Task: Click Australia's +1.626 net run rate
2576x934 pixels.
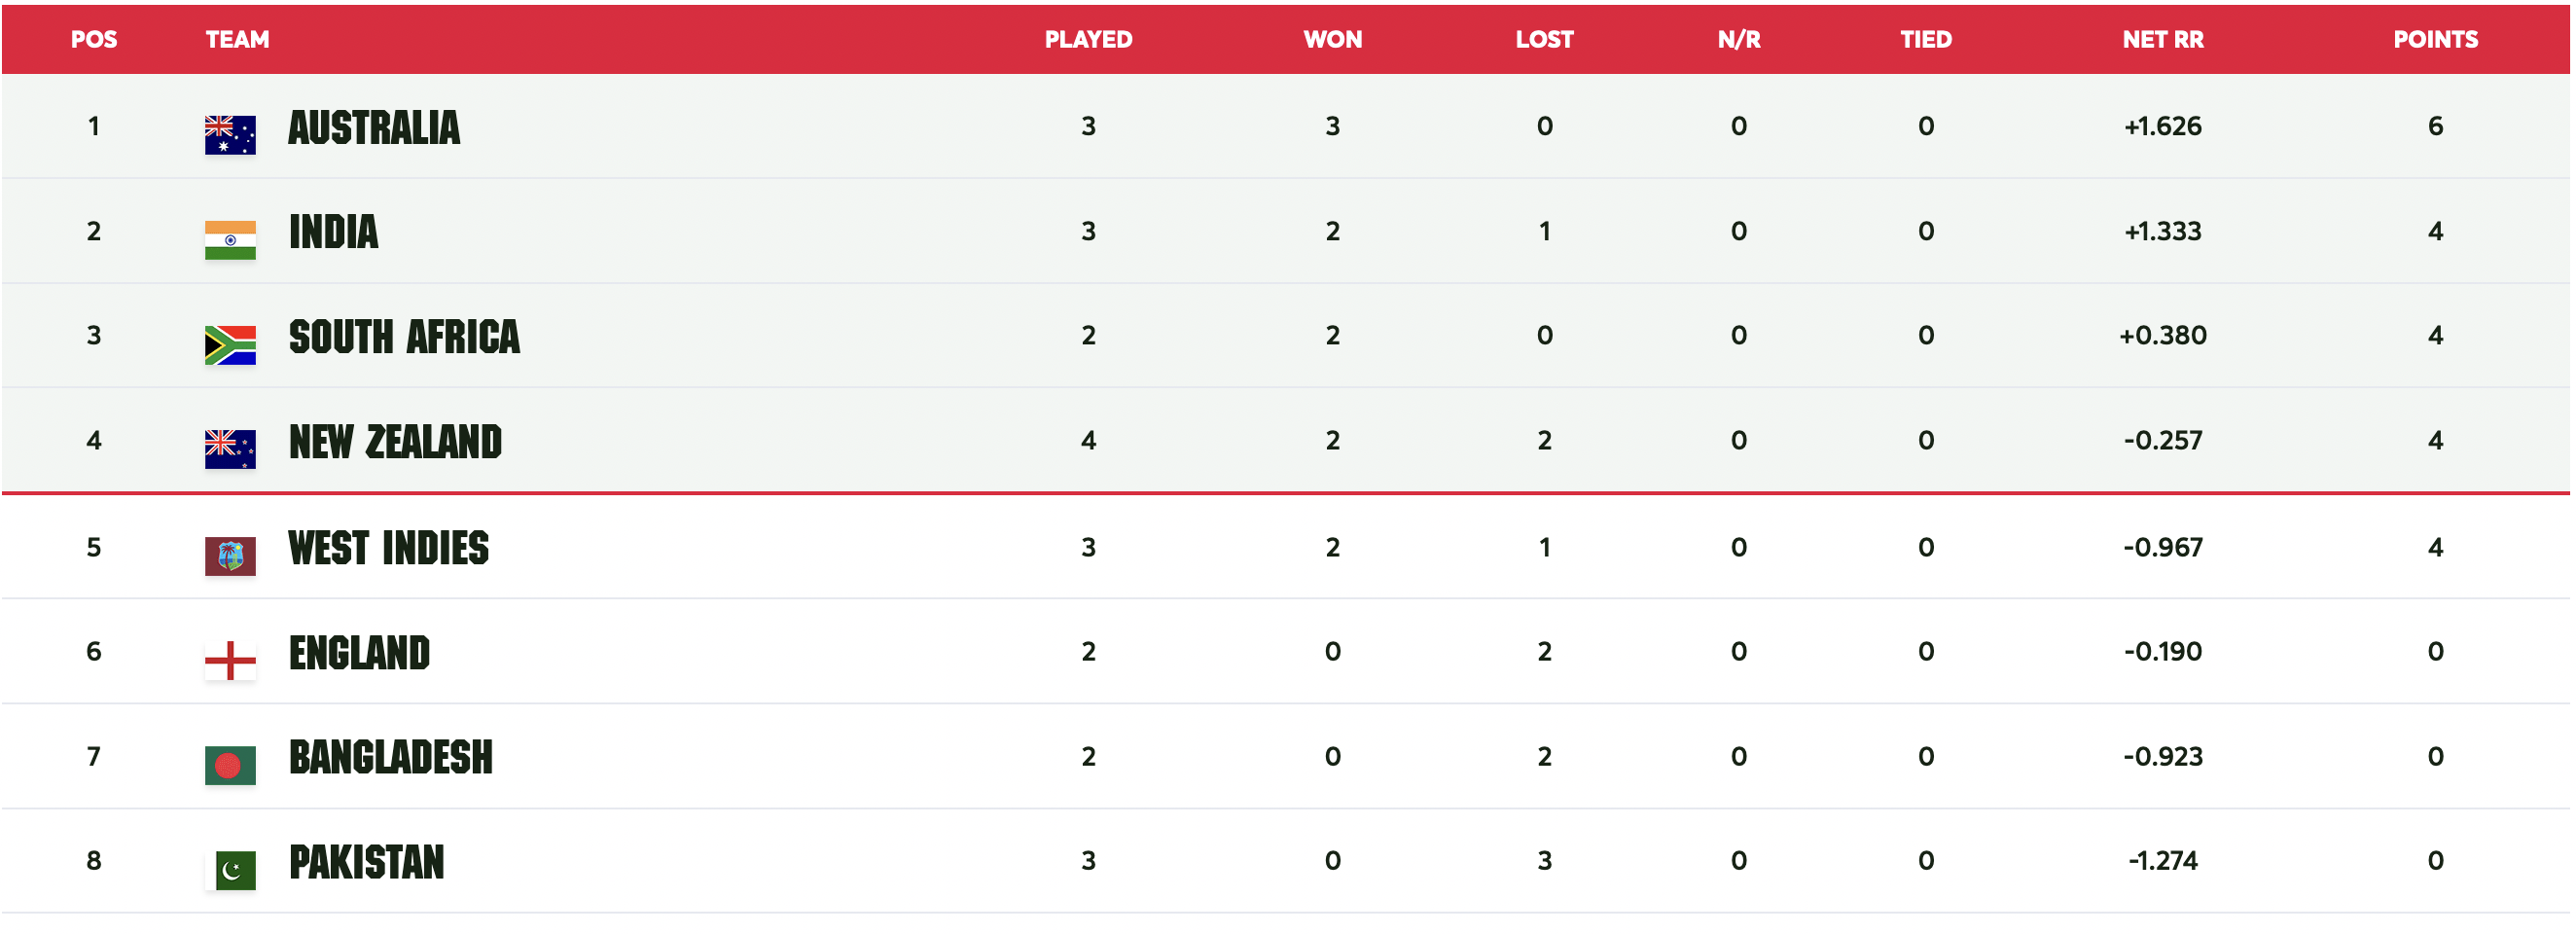Action: 2162,127
